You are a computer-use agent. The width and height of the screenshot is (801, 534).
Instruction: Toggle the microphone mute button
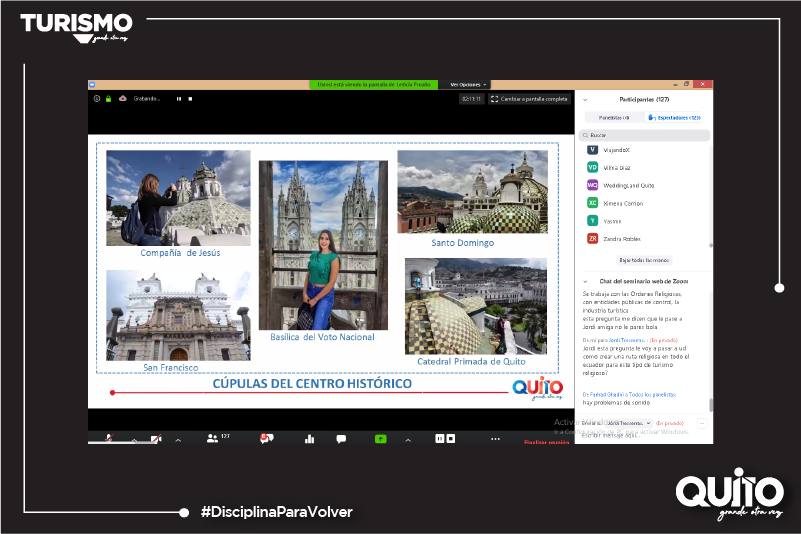click(108, 438)
